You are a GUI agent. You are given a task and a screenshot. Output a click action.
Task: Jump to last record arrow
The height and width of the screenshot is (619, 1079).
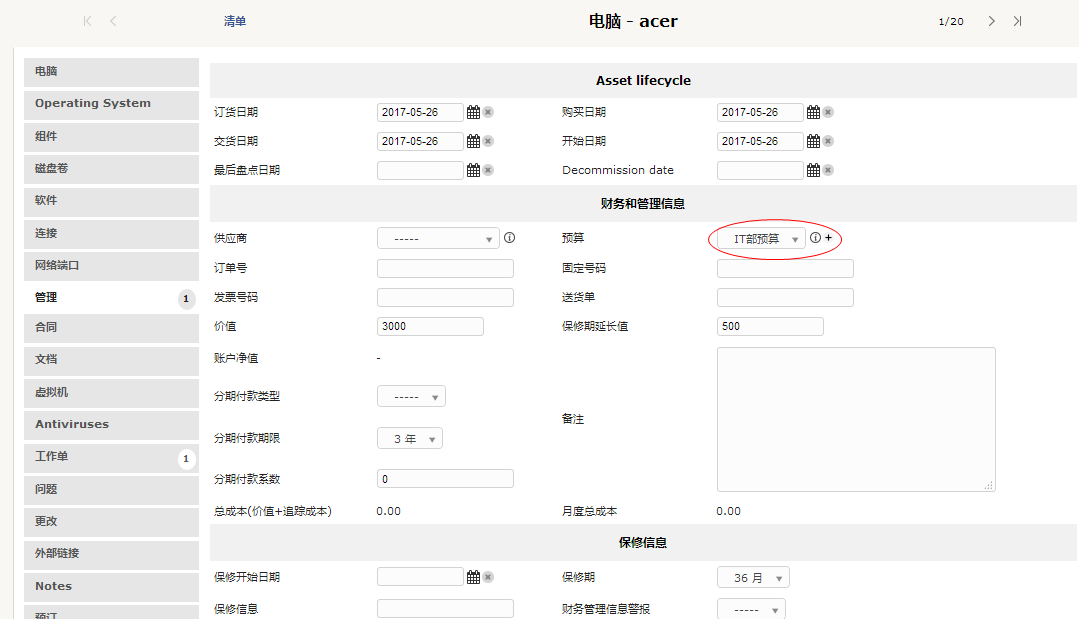click(1017, 21)
